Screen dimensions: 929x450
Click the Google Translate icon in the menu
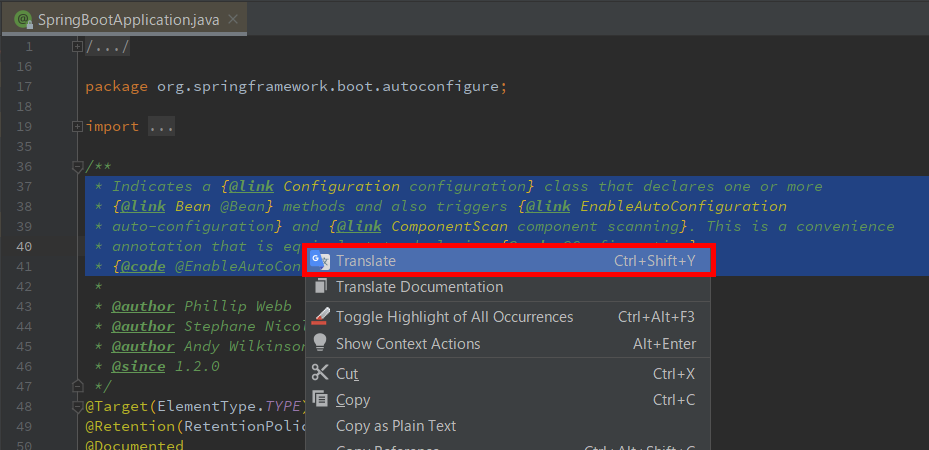click(x=320, y=260)
